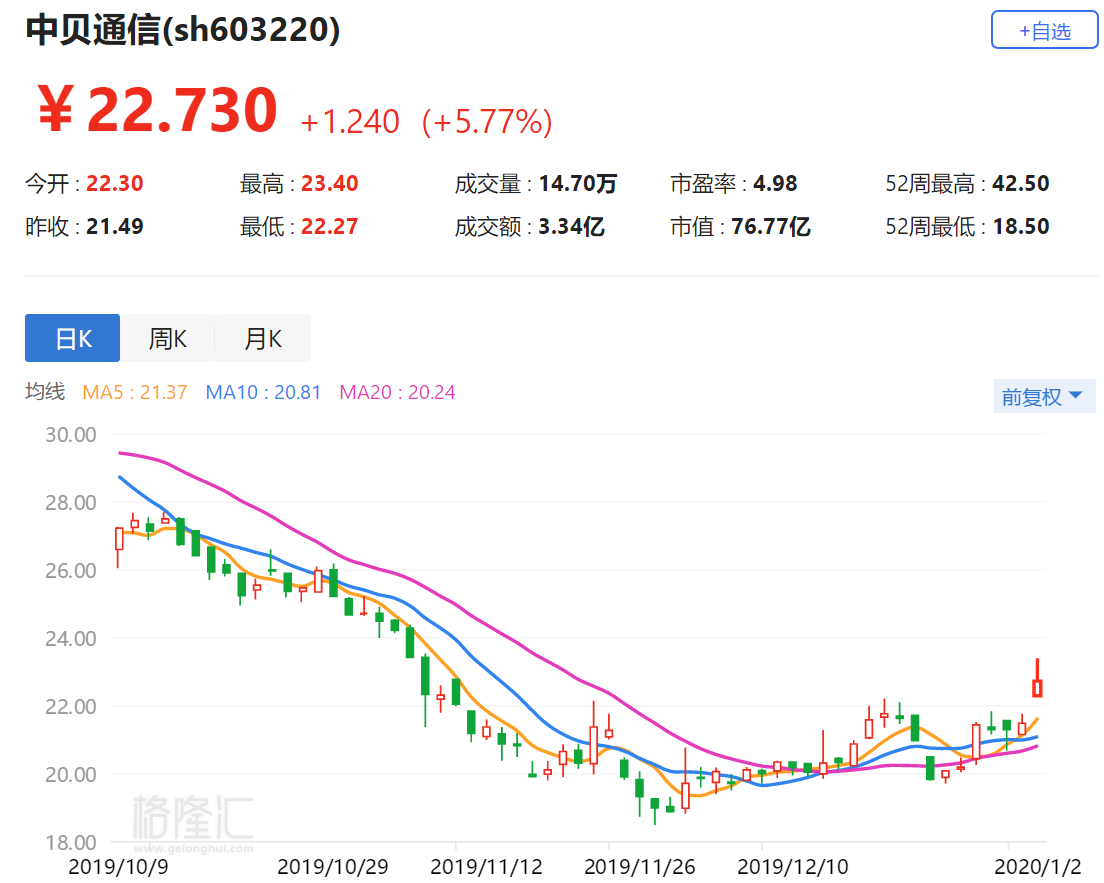
Task: Click the price change +1.240
Action: pos(350,122)
